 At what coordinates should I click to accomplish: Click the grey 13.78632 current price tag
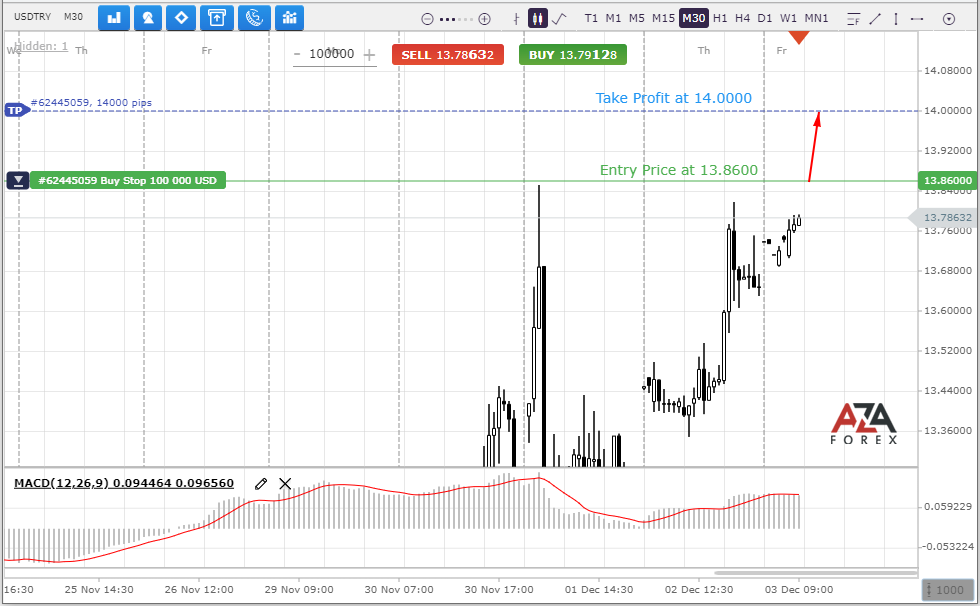click(x=944, y=217)
